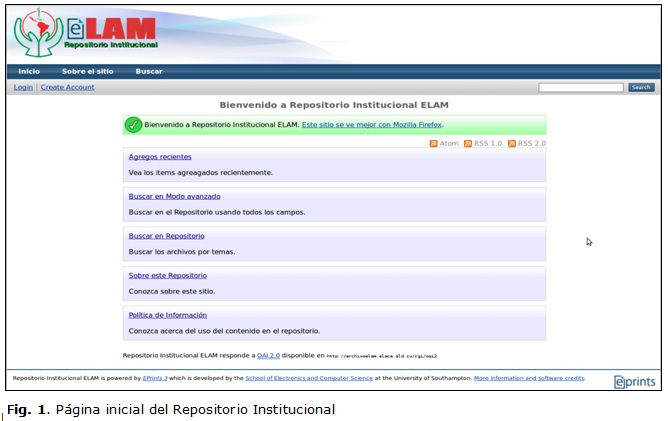Click into the search text field
Image resolution: width=668 pixels, height=421 pixels.
tap(580, 87)
